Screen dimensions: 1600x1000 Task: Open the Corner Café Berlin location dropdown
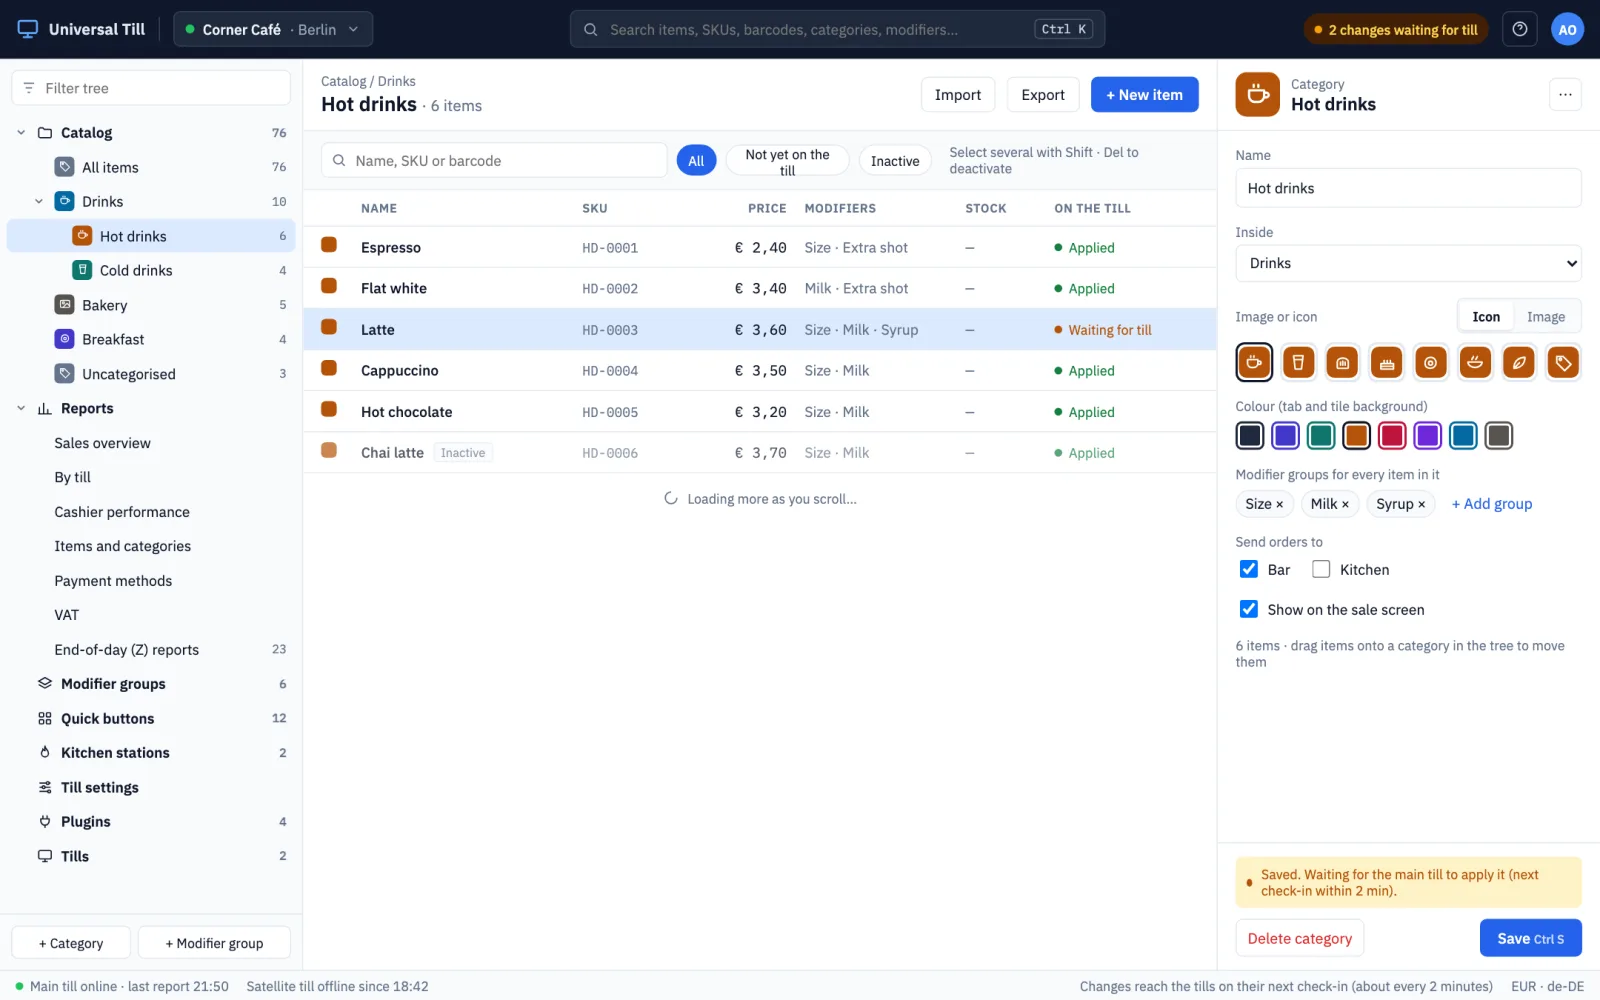(x=273, y=29)
